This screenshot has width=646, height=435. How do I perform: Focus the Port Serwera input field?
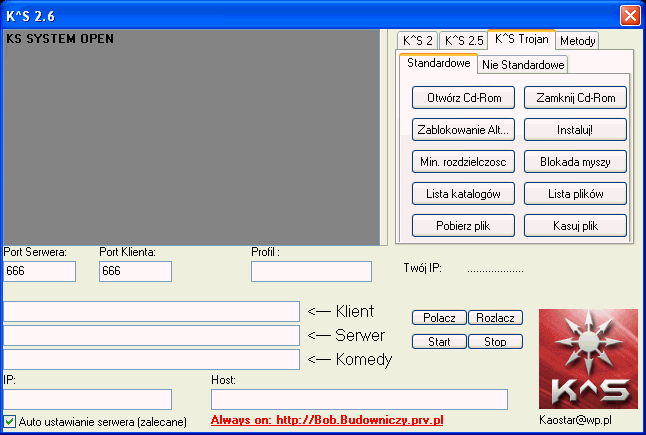[39, 271]
